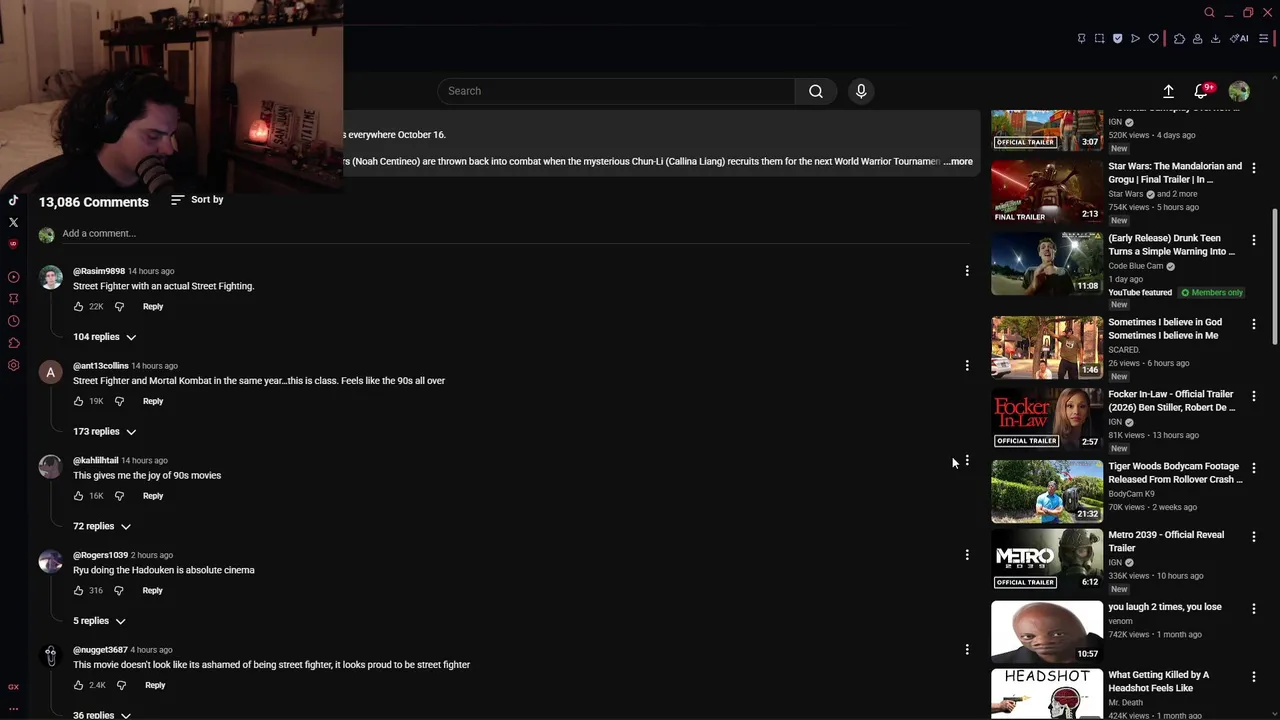Open the Sort by comments dropdown
The height and width of the screenshot is (720, 1280).
point(197,200)
